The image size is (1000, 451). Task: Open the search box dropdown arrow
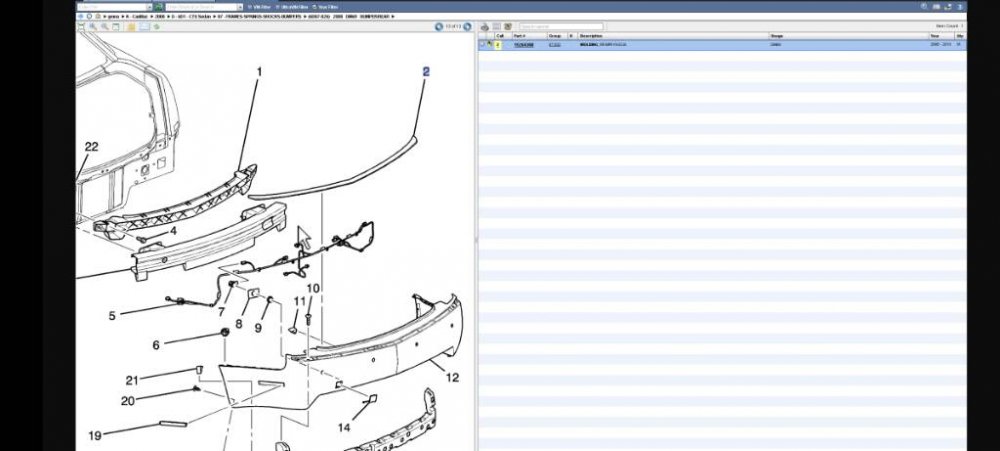tap(238, 7)
